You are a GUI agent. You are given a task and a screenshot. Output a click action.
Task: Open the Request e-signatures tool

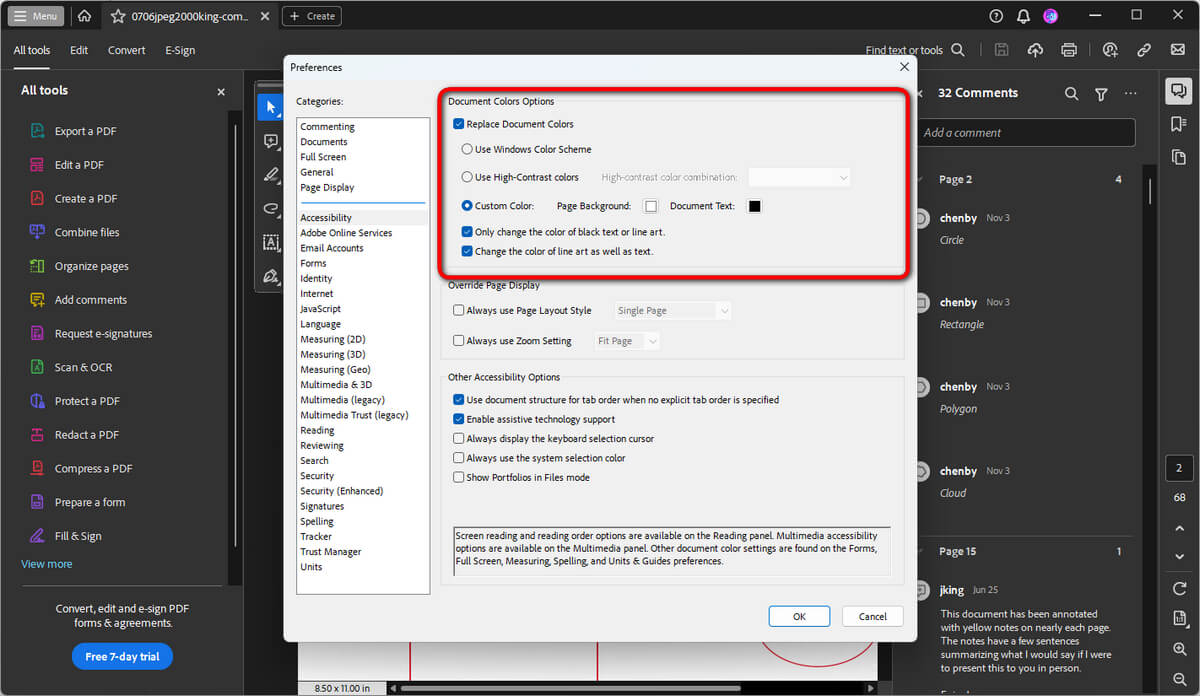coord(104,333)
